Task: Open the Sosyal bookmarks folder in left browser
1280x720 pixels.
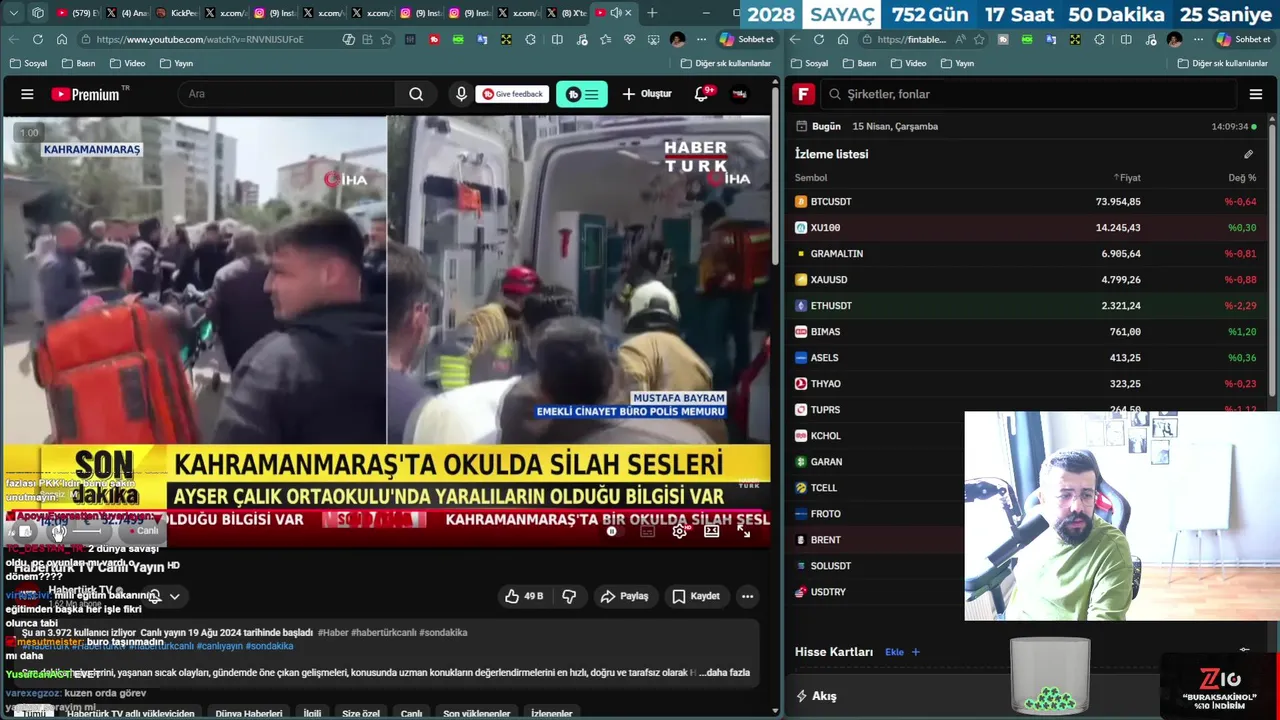Action: pos(28,63)
